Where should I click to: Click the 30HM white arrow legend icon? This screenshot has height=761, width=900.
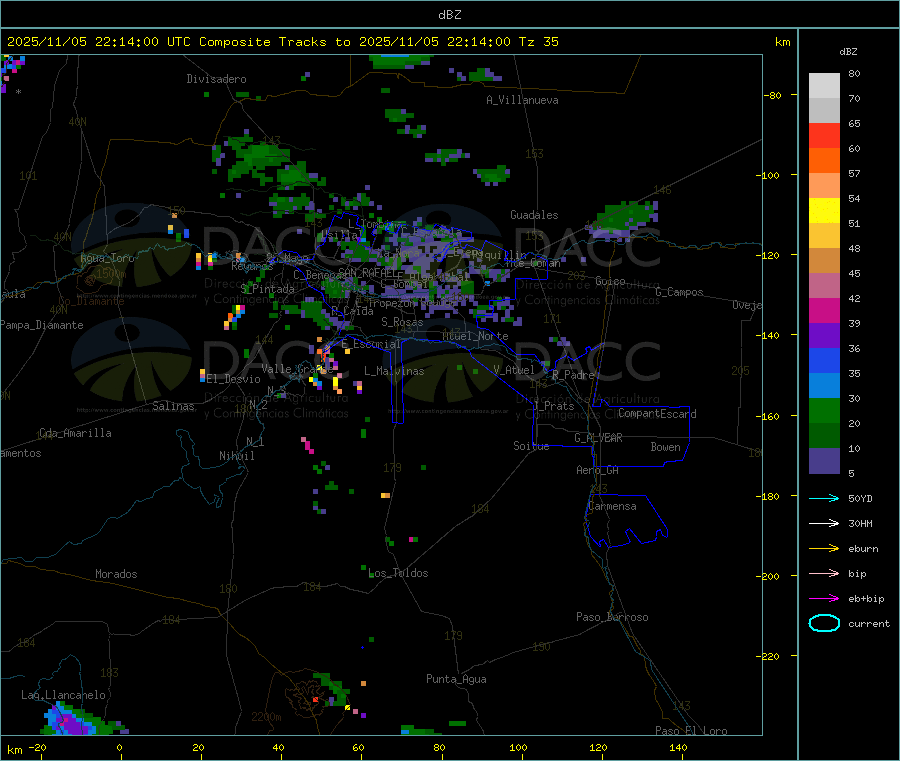tap(824, 523)
